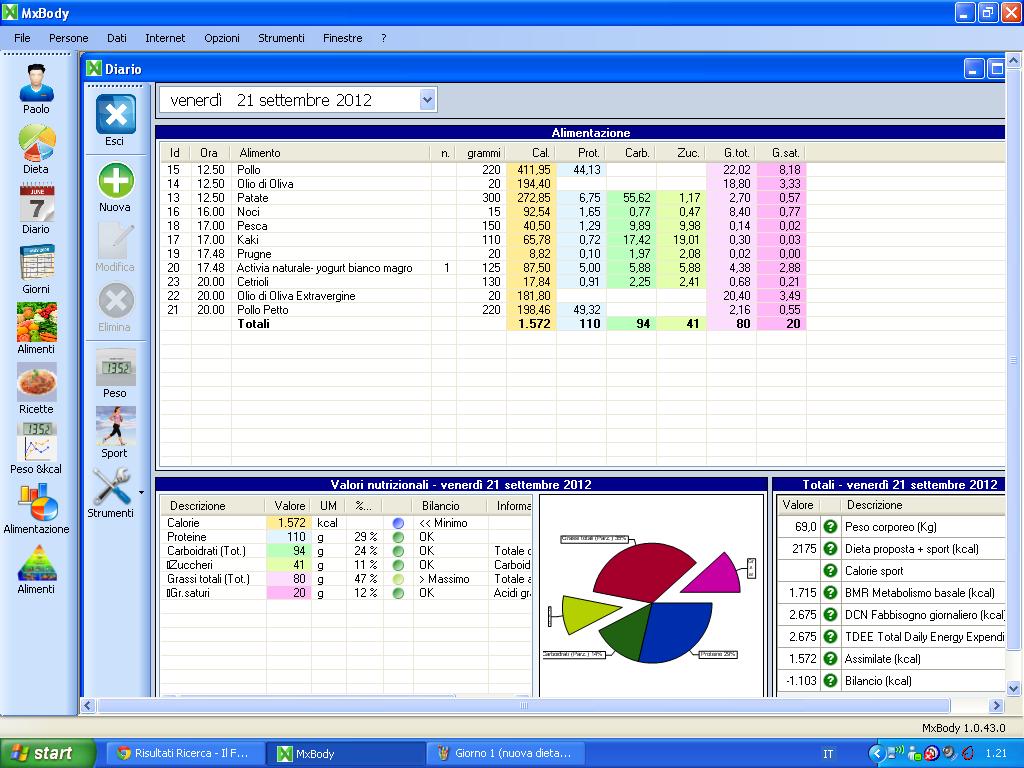The image size is (1024, 768).
Task: Select the Pollo Petto food row
Action: (260, 310)
